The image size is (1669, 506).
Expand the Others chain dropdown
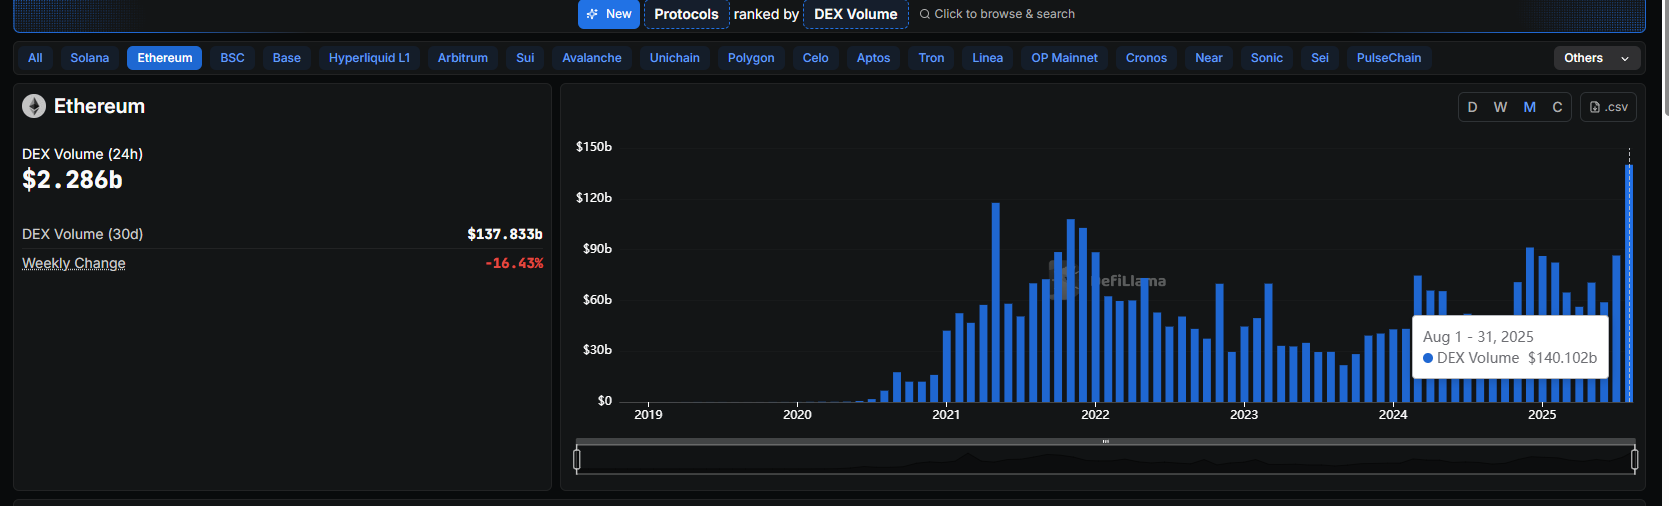[x=1597, y=58]
